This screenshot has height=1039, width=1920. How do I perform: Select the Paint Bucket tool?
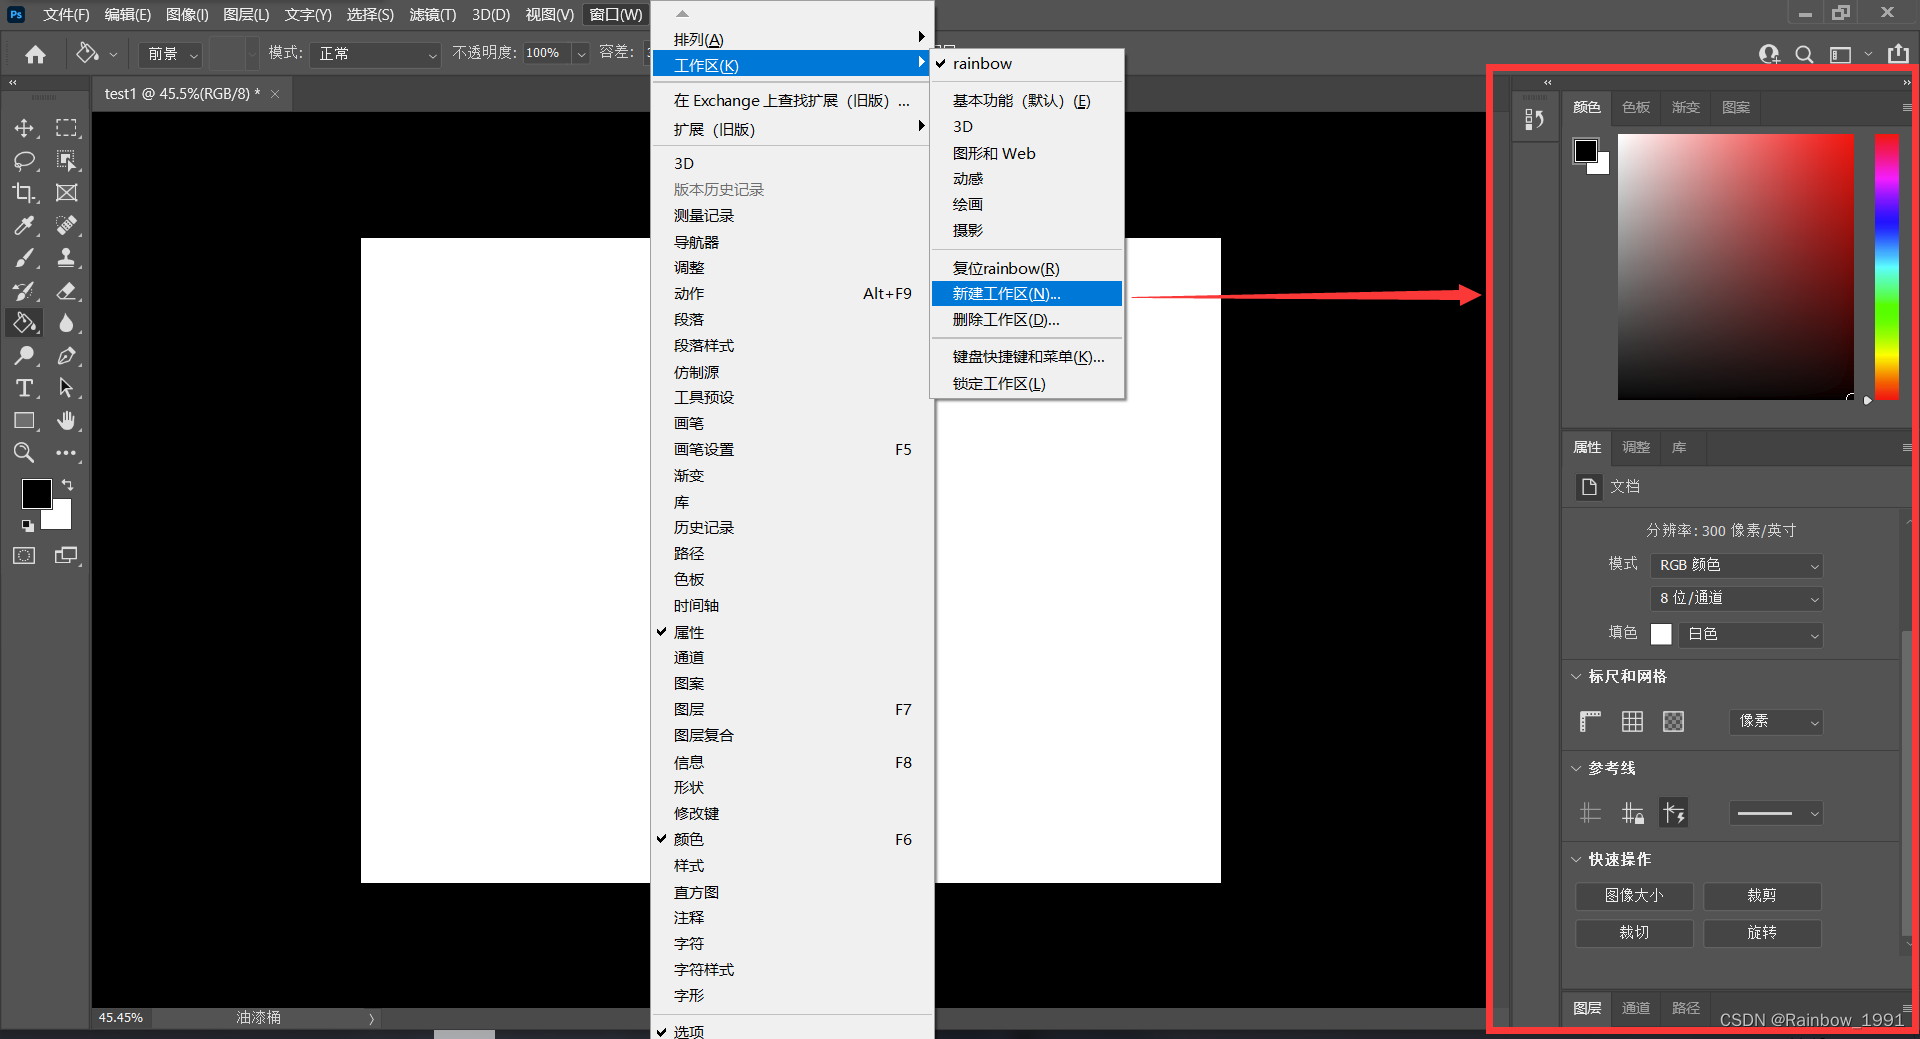[x=24, y=323]
